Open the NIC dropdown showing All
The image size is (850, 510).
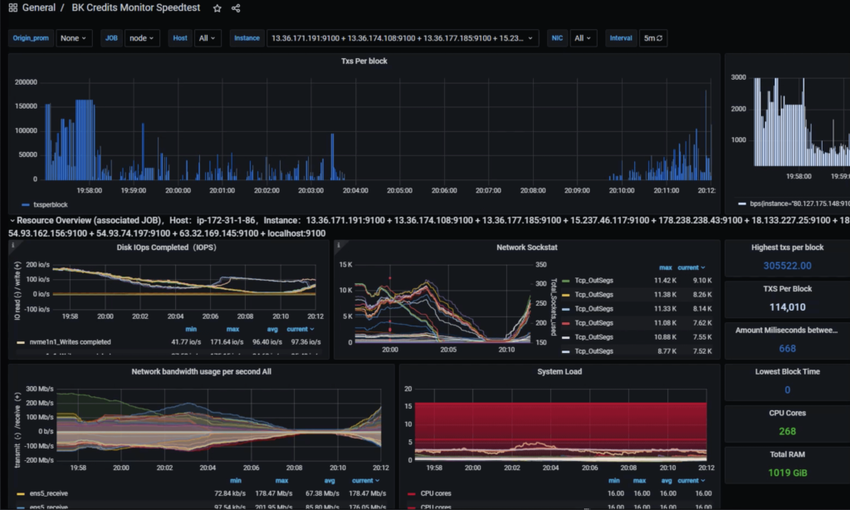click(x=584, y=39)
